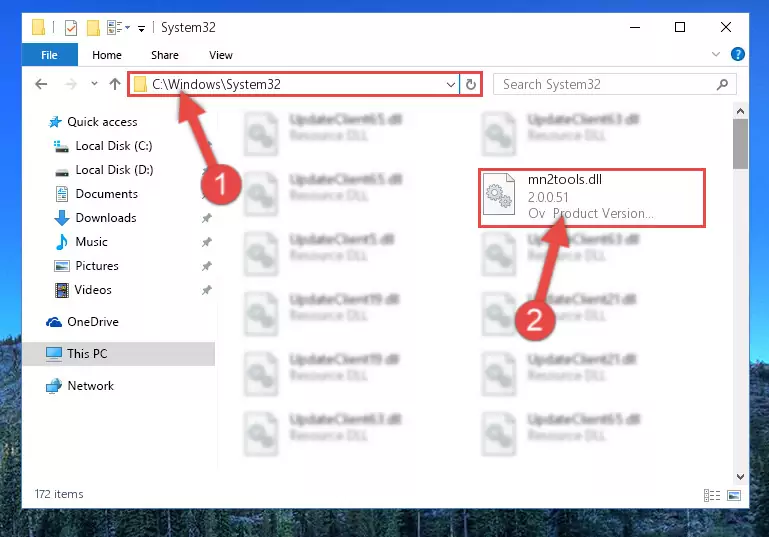The height and width of the screenshot is (537, 769).
Task: Switch to the Share ribbon tab
Action: (x=165, y=55)
